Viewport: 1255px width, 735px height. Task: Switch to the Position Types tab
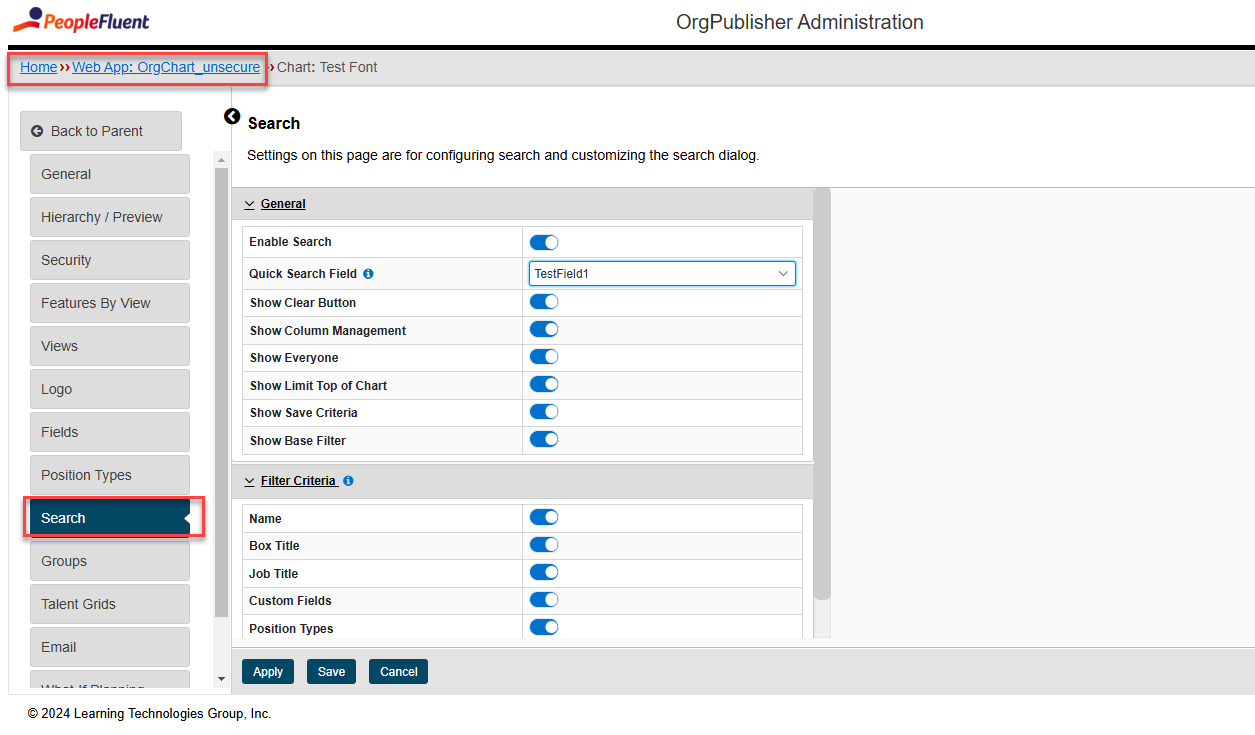pyautogui.click(x=109, y=475)
